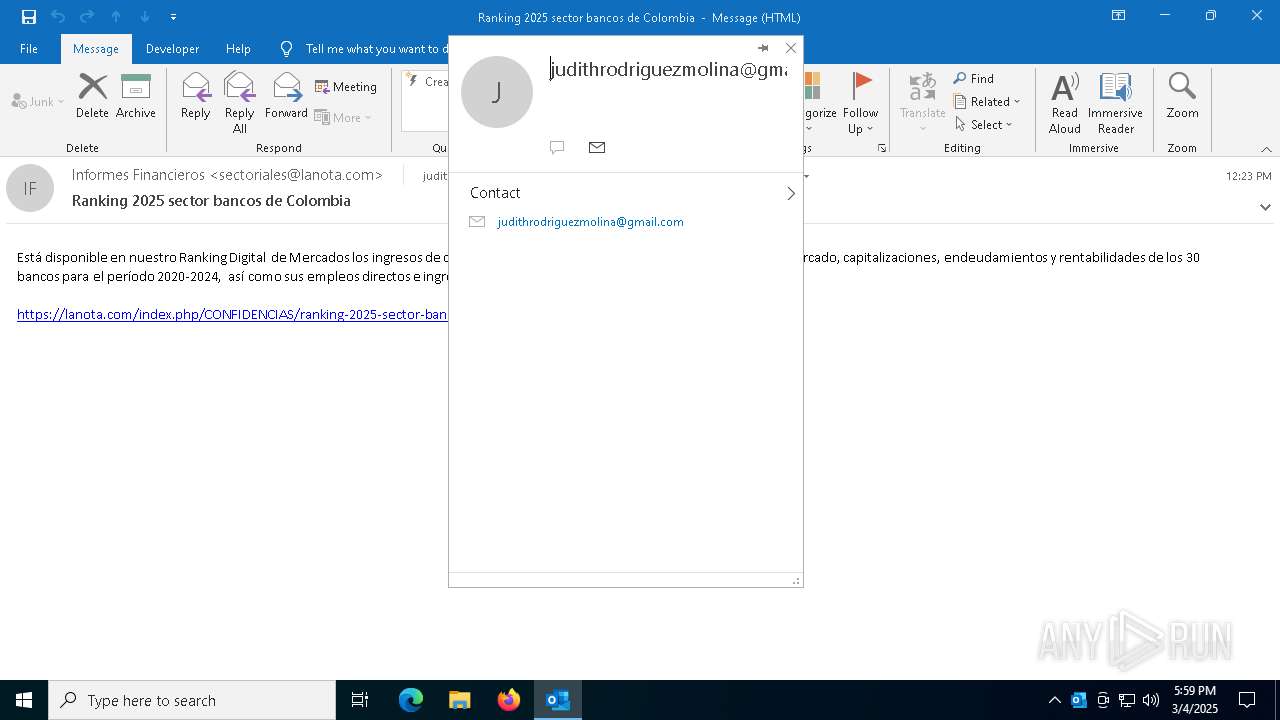Click the Undo arrow in the title bar
The height and width of the screenshot is (720, 1280).
[x=58, y=17]
